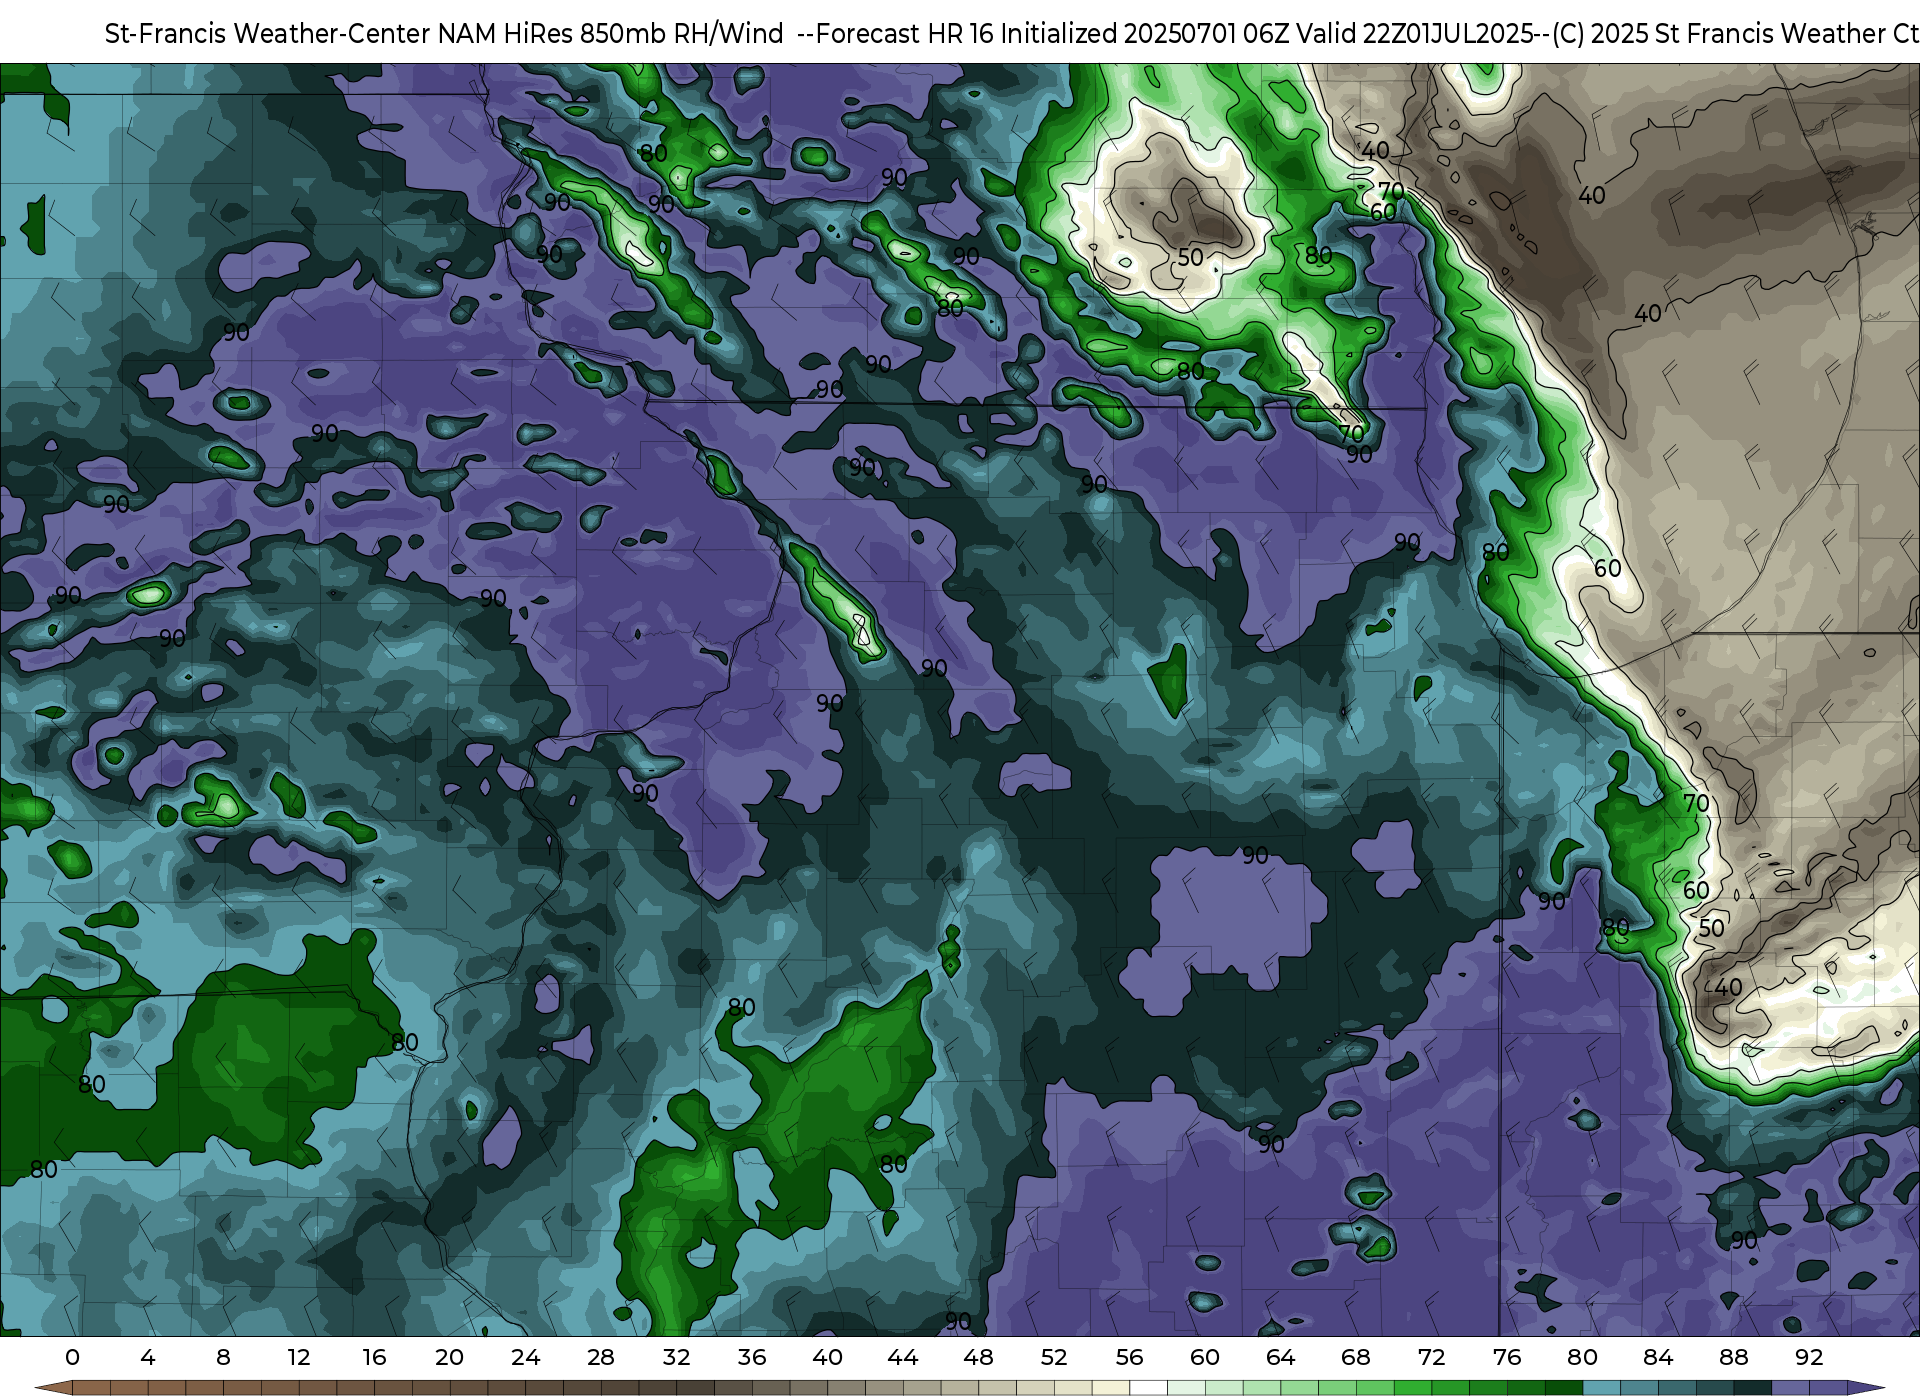
Task: Click the colorbar label "32"
Action: coord(677,1358)
